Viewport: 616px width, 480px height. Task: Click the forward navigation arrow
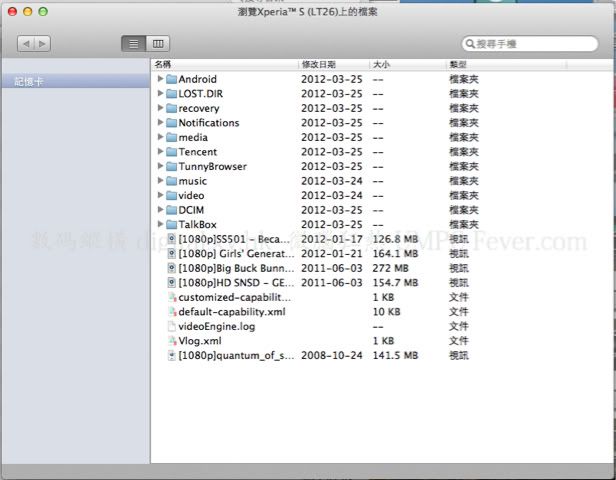[41, 44]
